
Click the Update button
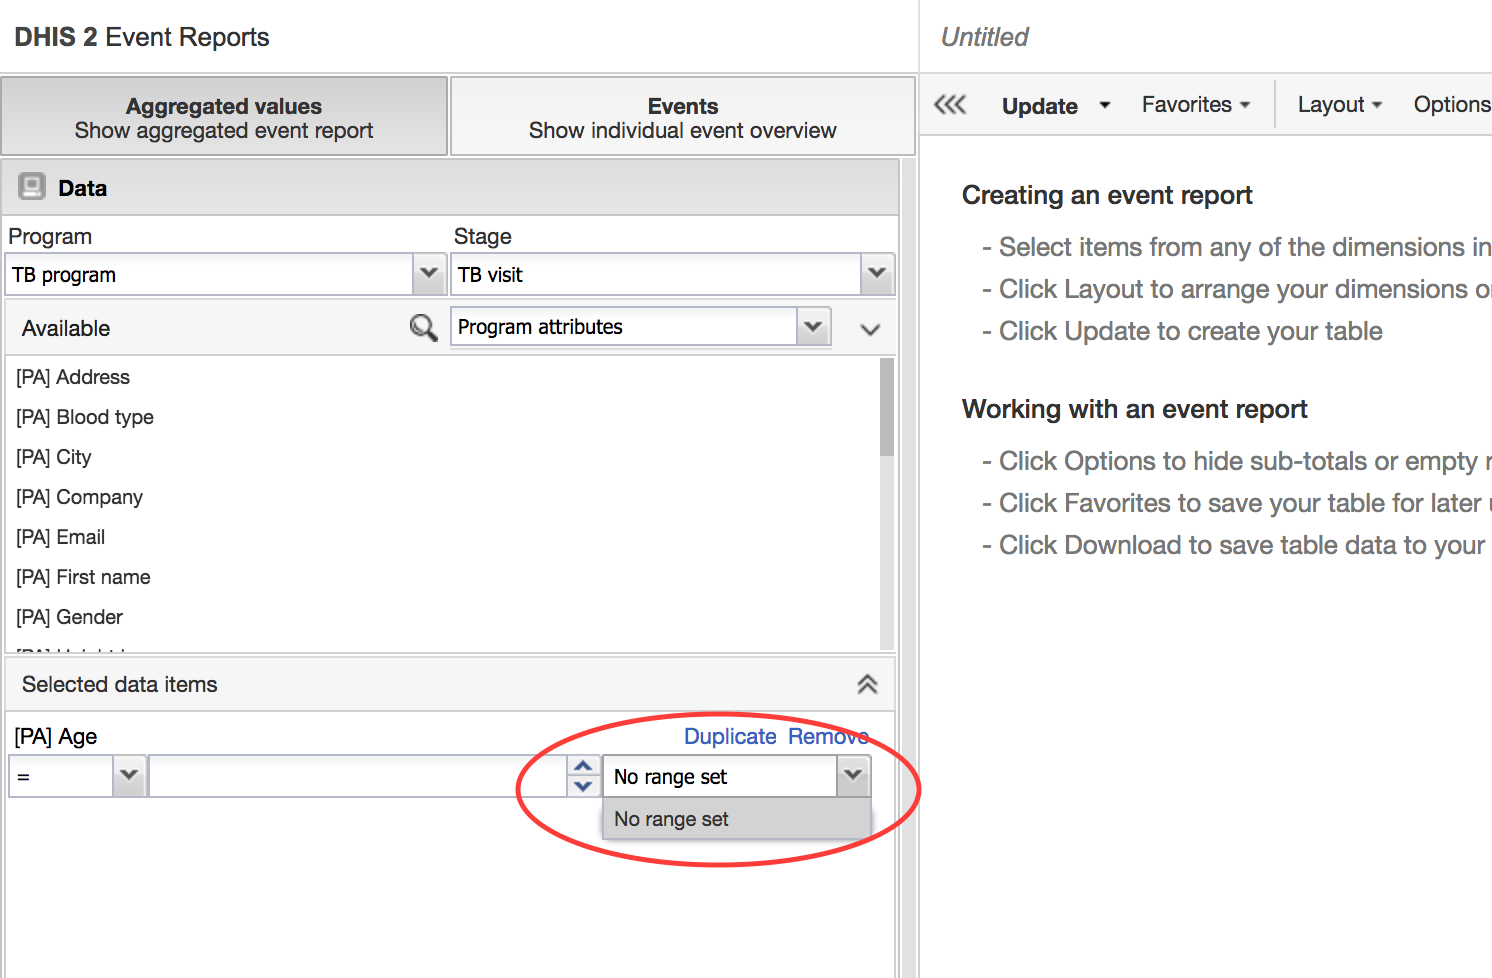click(1039, 106)
